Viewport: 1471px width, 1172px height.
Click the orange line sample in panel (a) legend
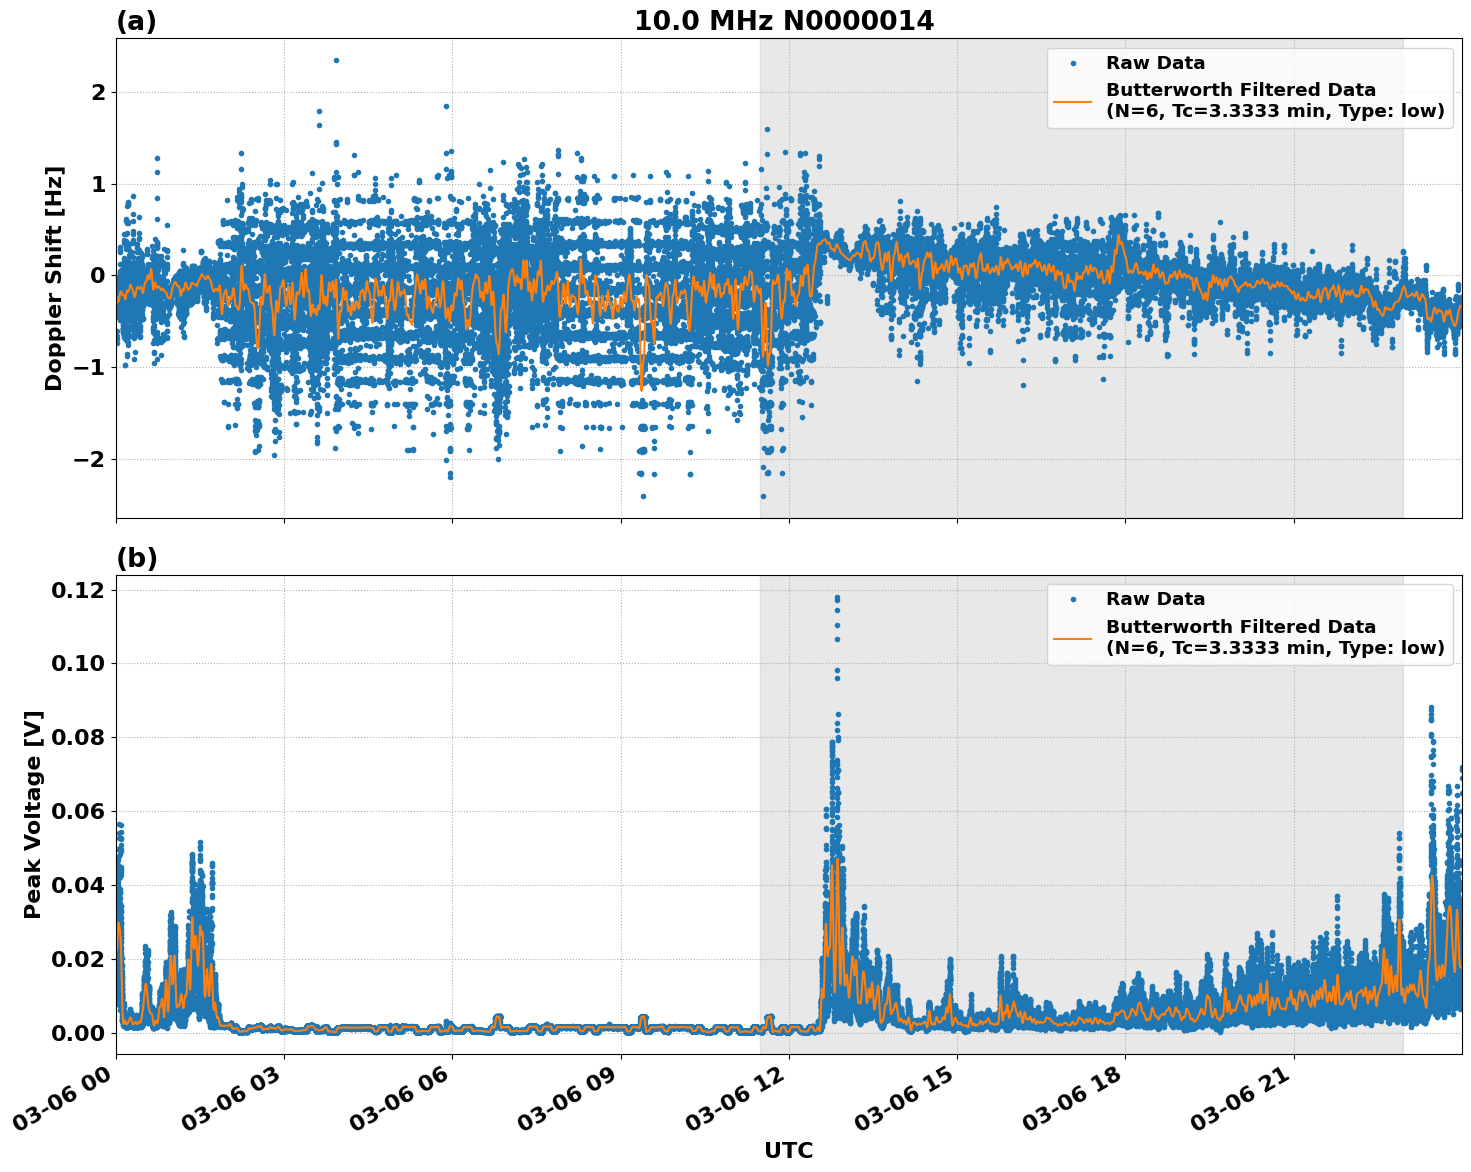tap(1075, 101)
